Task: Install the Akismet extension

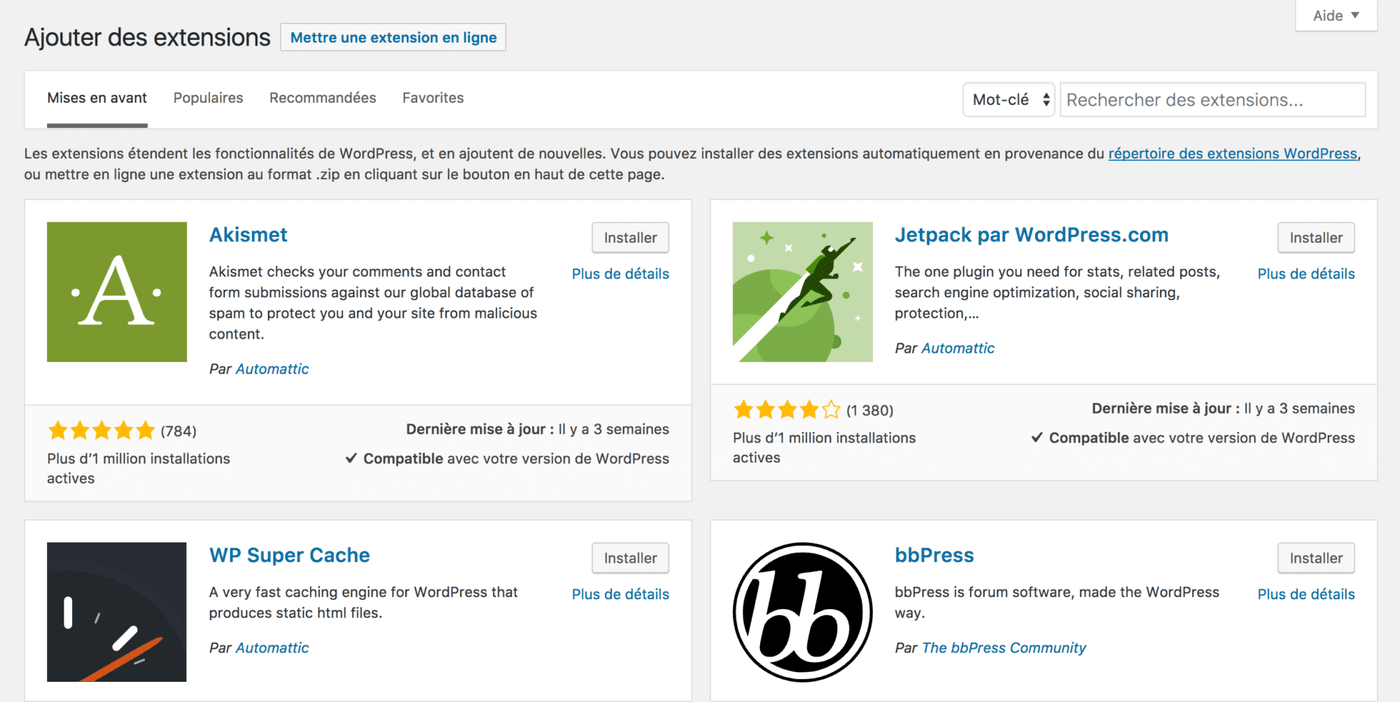Action: 630,237
